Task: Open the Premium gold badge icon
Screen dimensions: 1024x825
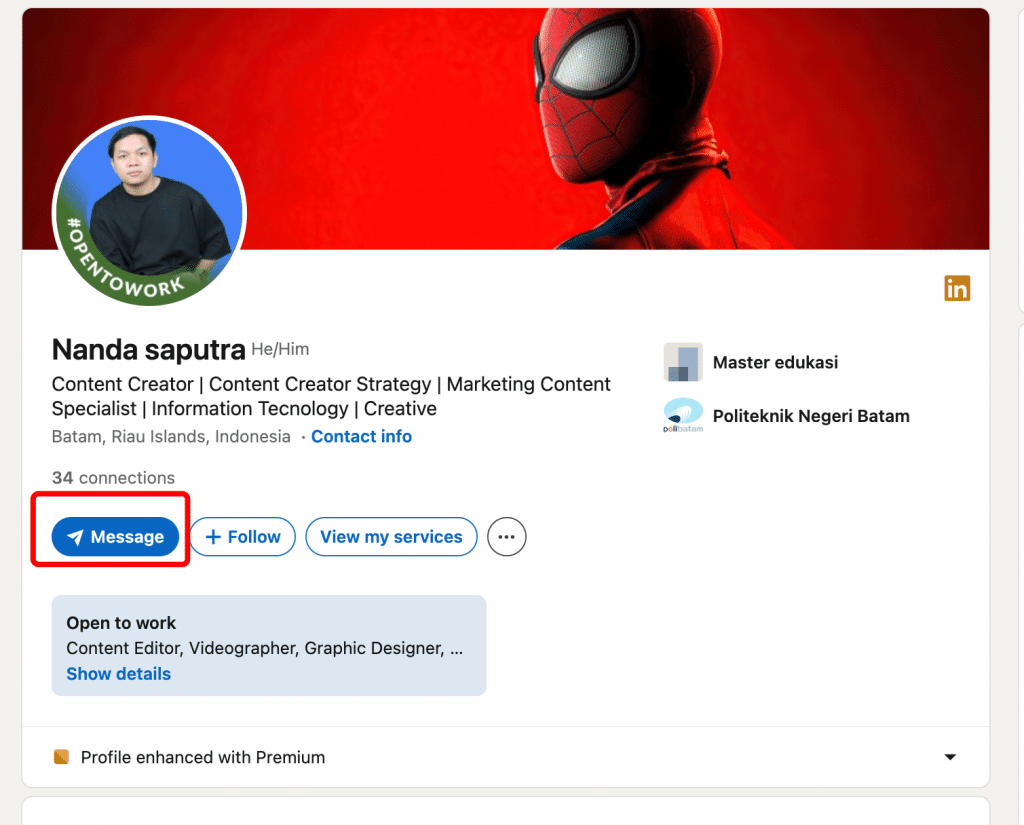Action: 61,757
